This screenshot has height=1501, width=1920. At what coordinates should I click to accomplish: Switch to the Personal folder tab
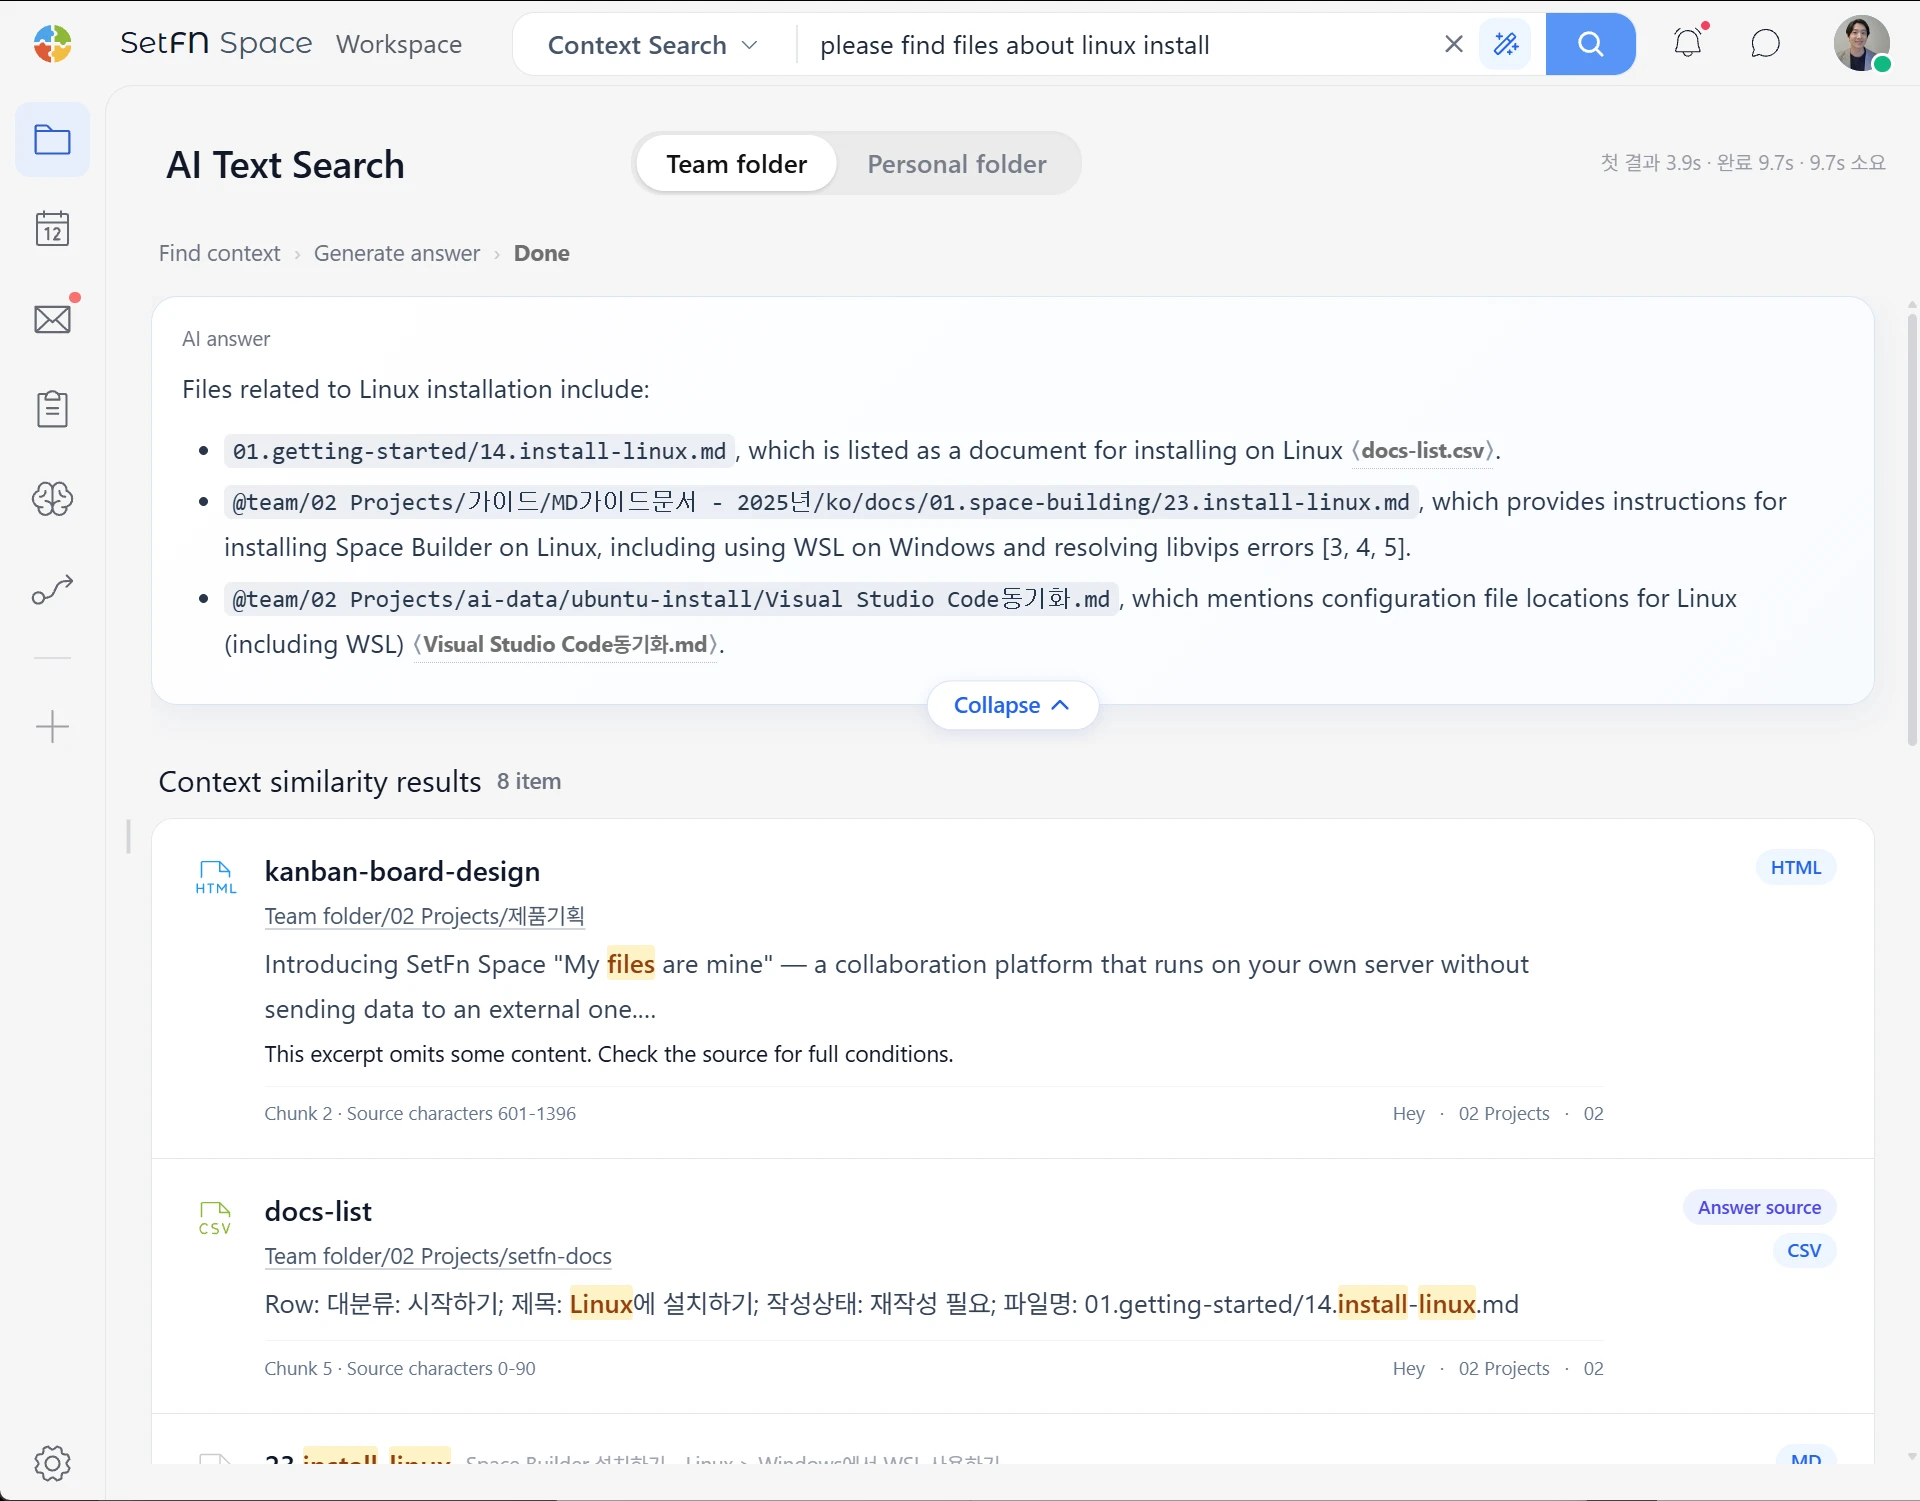click(957, 164)
